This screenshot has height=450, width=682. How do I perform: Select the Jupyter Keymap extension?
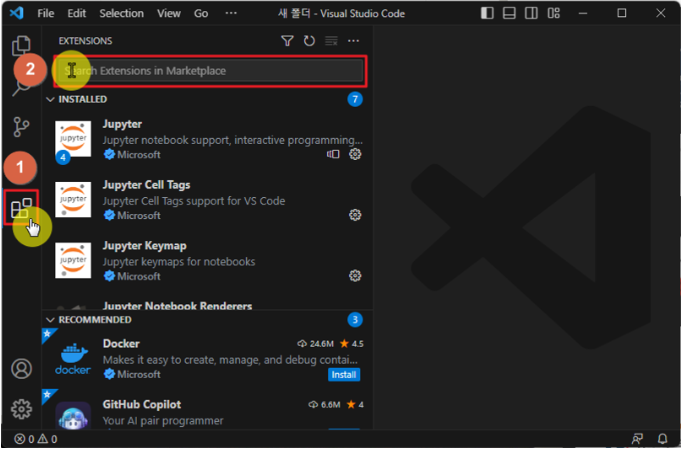[x=145, y=246]
